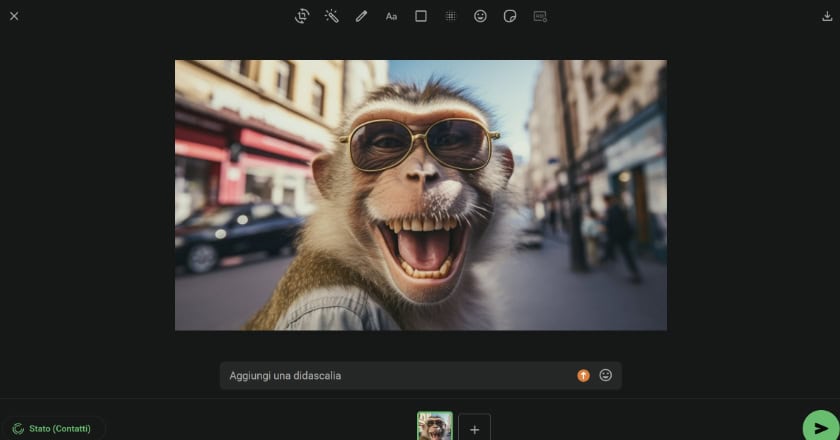Click the 'Aggiungi una didascalia' caption field

click(x=421, y=376)
